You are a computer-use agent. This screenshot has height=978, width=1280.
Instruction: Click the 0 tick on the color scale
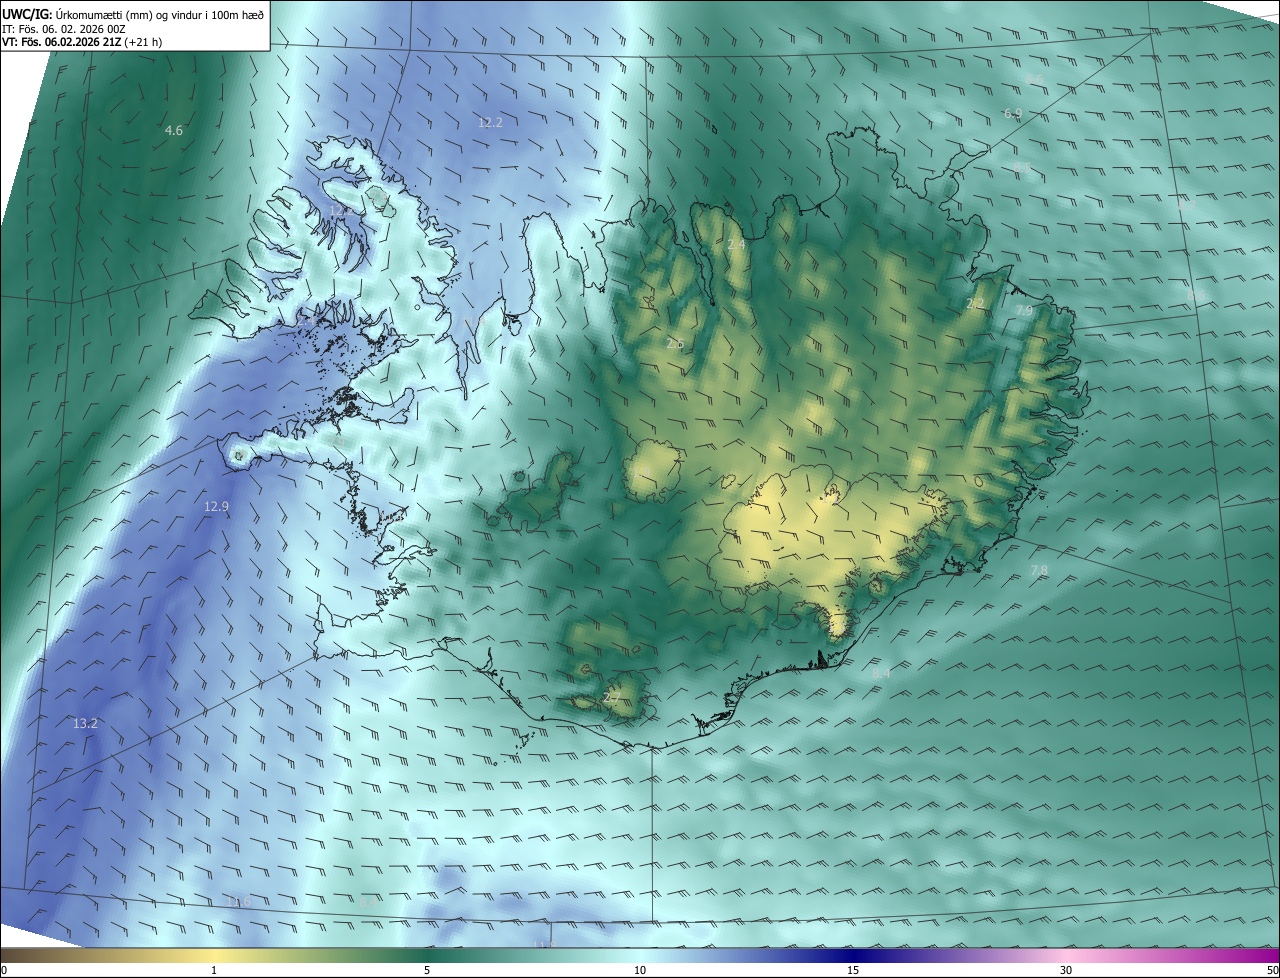[x=4, y=970]
